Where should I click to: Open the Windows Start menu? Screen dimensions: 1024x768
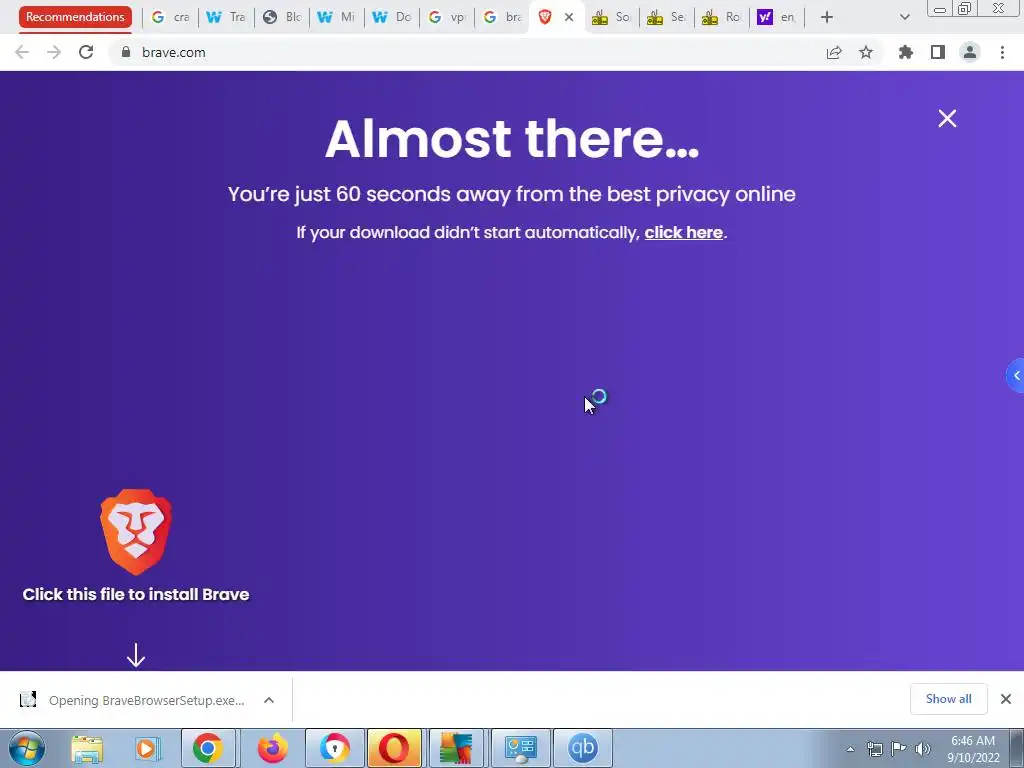tap(27, 748)
